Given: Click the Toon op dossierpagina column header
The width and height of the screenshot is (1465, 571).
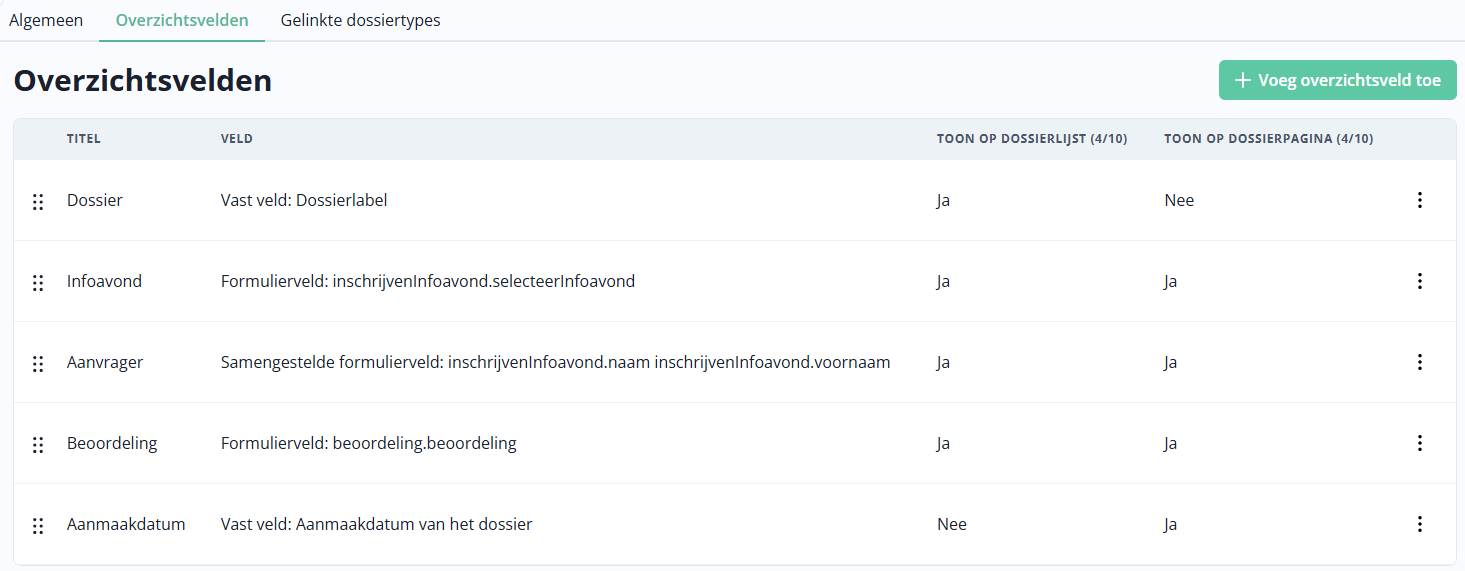Looking at the screenshot, I should (1268, 139).
